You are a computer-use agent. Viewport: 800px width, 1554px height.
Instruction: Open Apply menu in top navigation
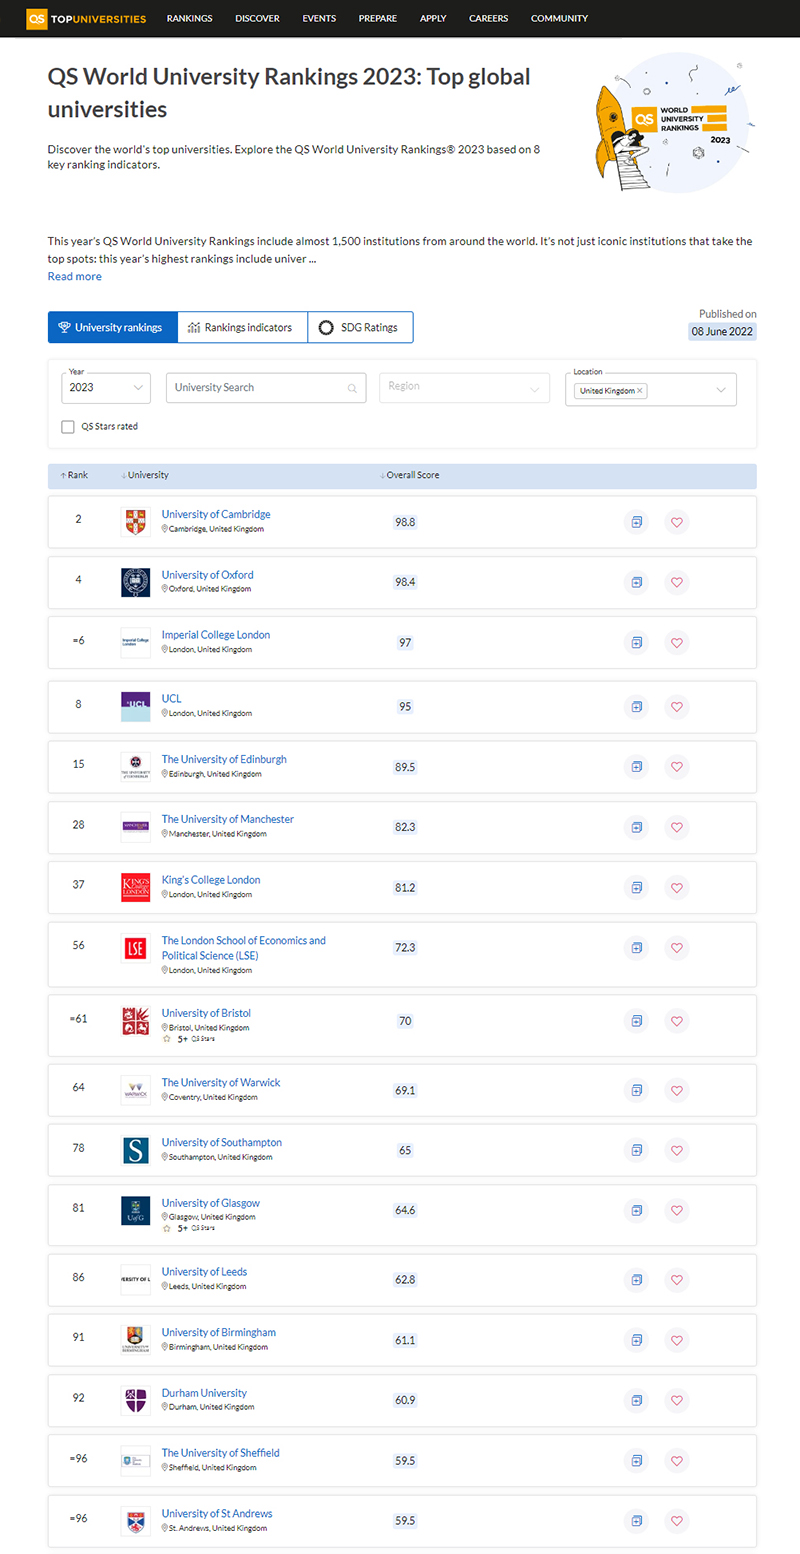pos(433,18)
